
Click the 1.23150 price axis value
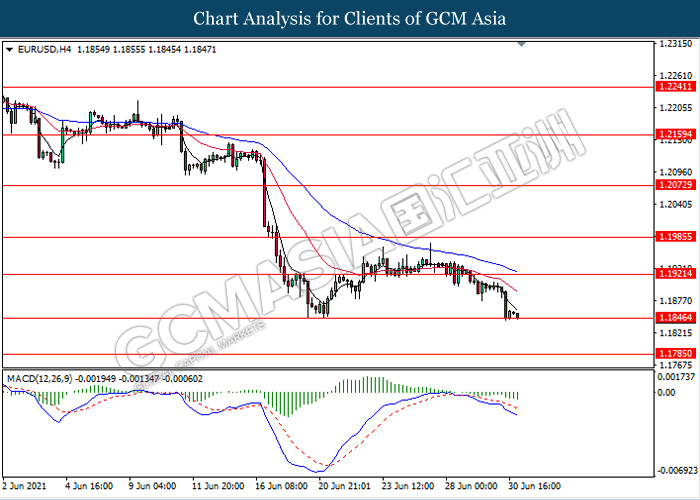(675, 44)
